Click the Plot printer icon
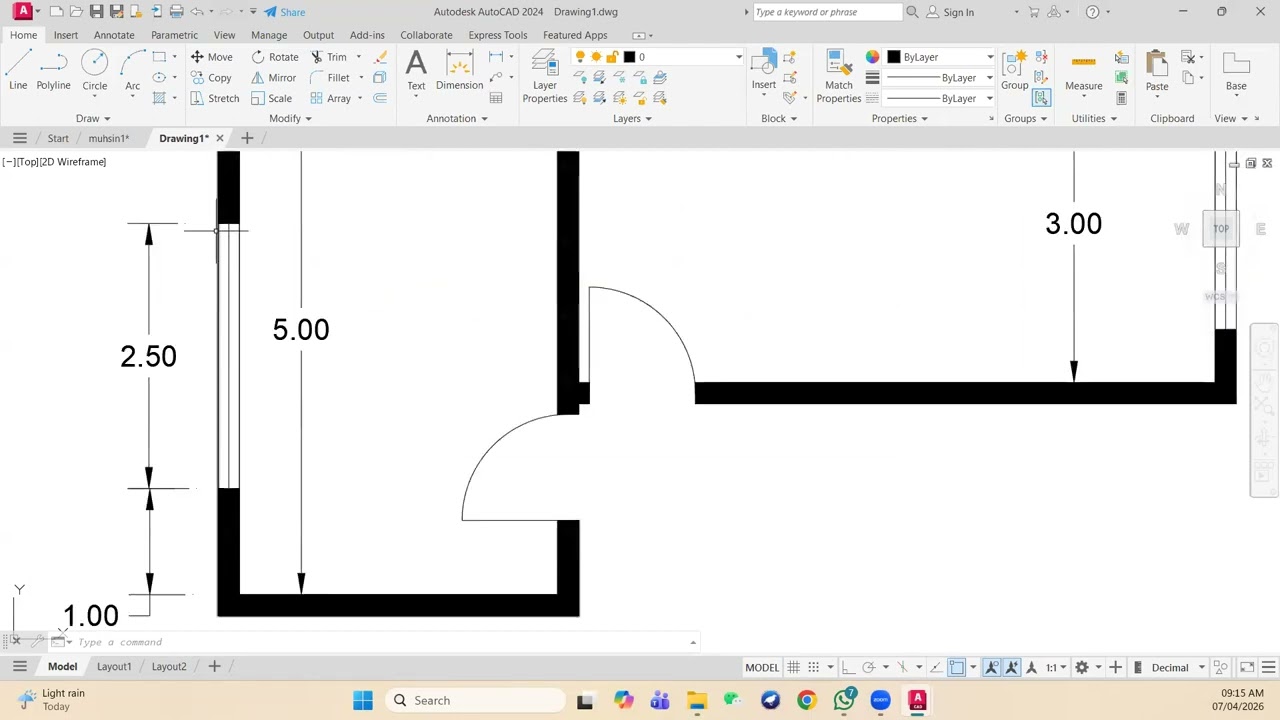Viewport: 1280px width, 720px height. pos(176,12)
